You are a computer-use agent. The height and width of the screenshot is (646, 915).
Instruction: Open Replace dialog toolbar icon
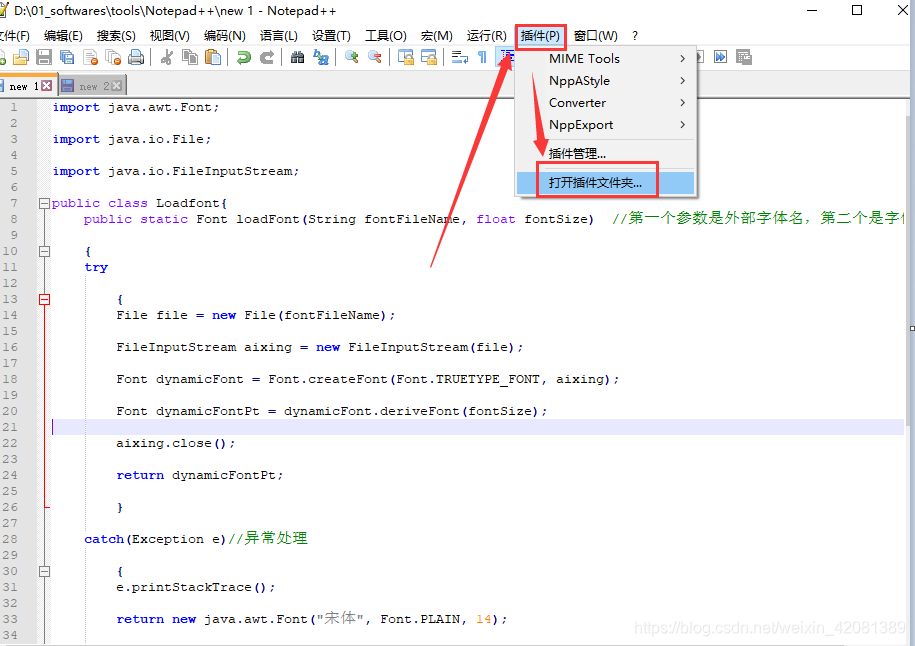pyautogui.click(x=321, y=57)
